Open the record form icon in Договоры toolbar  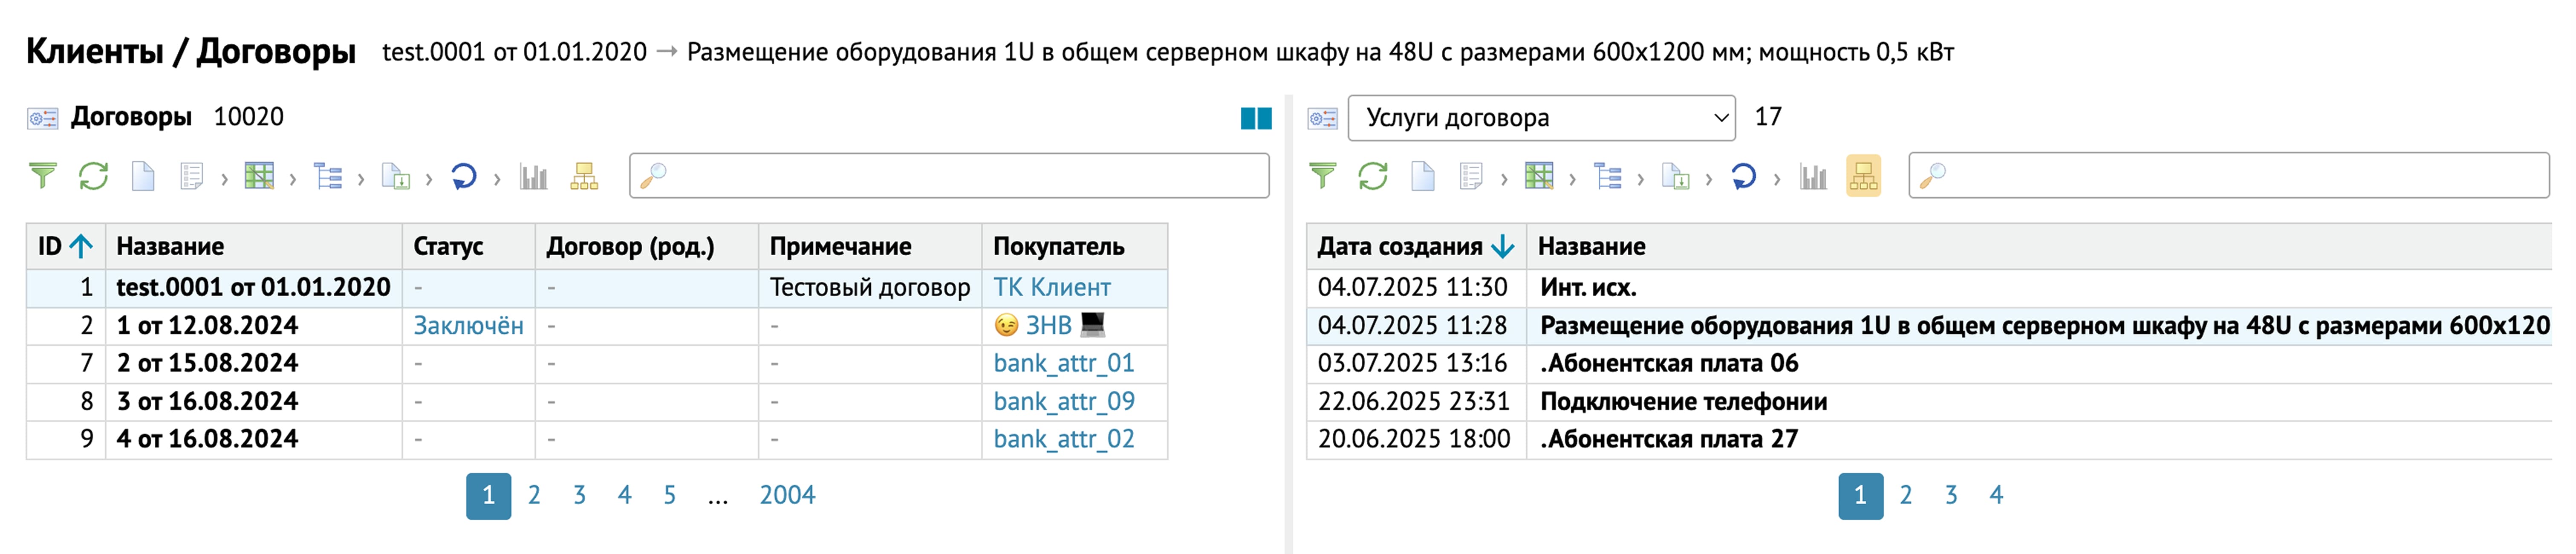pyautogui.click(x=191, y=176)
